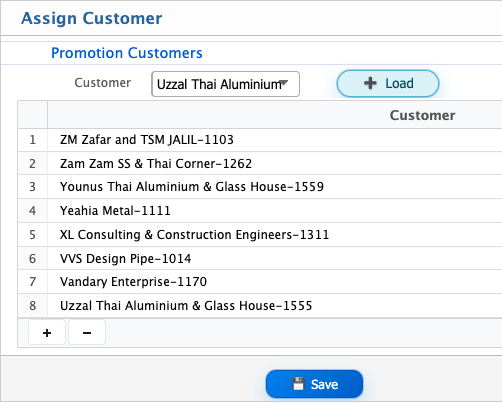This screenshot has height=403, width=502.
Task: Click row number 8 cell
Action: point(32,306)
